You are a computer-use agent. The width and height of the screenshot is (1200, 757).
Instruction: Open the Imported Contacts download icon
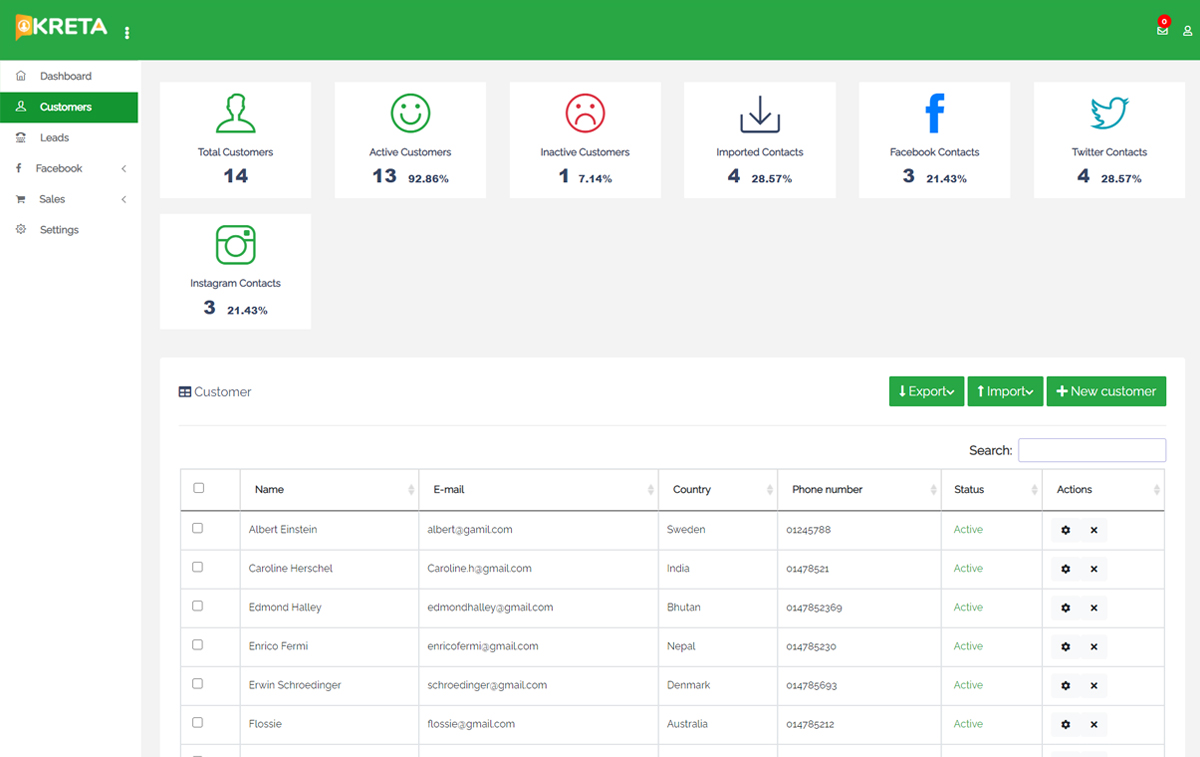tap(759, 114)
